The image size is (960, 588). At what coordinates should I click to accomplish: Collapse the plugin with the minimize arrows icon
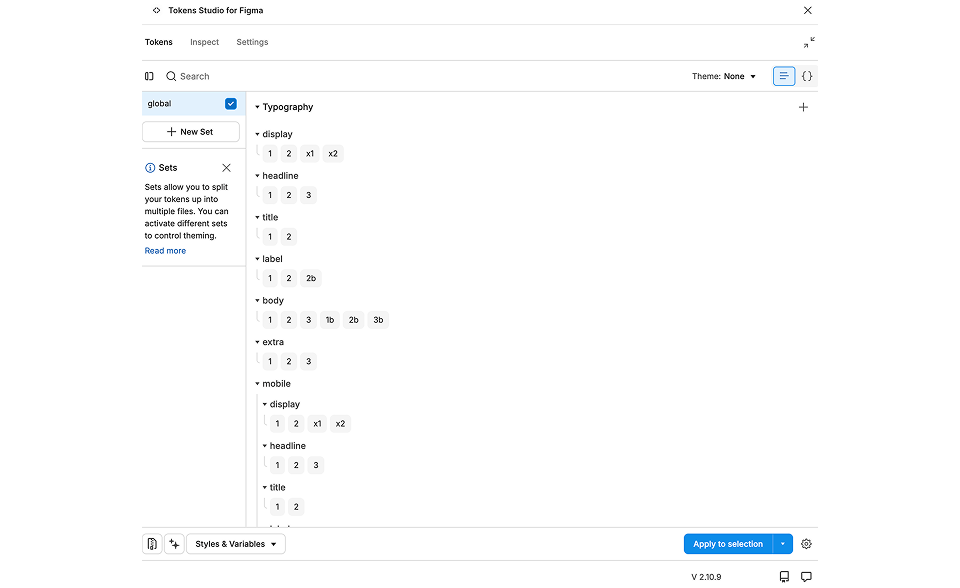coord(808,42)
